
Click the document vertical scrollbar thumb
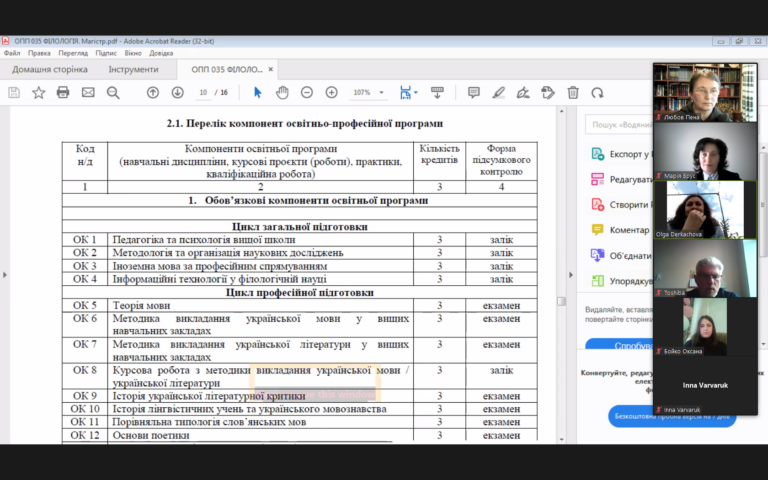tap(561, 301)
